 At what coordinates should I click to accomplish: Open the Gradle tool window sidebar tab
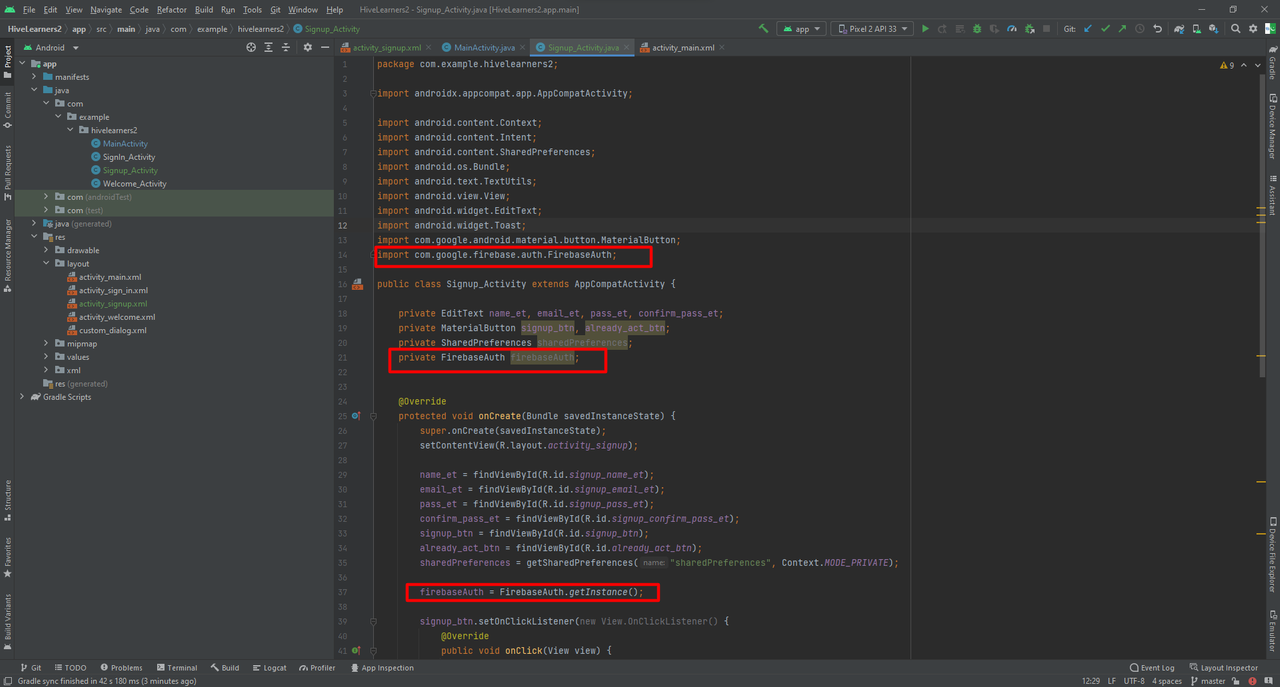pyautogui.click(x=1272, y=62)
